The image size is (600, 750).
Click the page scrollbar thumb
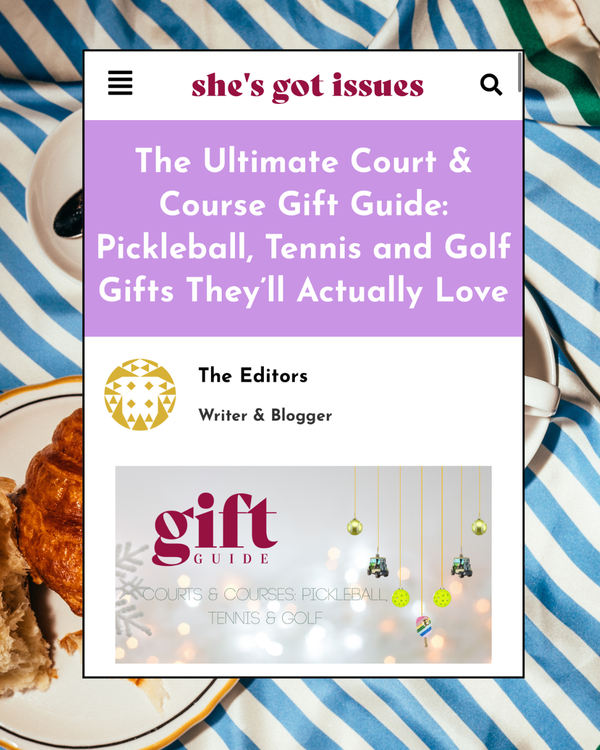(520, 72)
